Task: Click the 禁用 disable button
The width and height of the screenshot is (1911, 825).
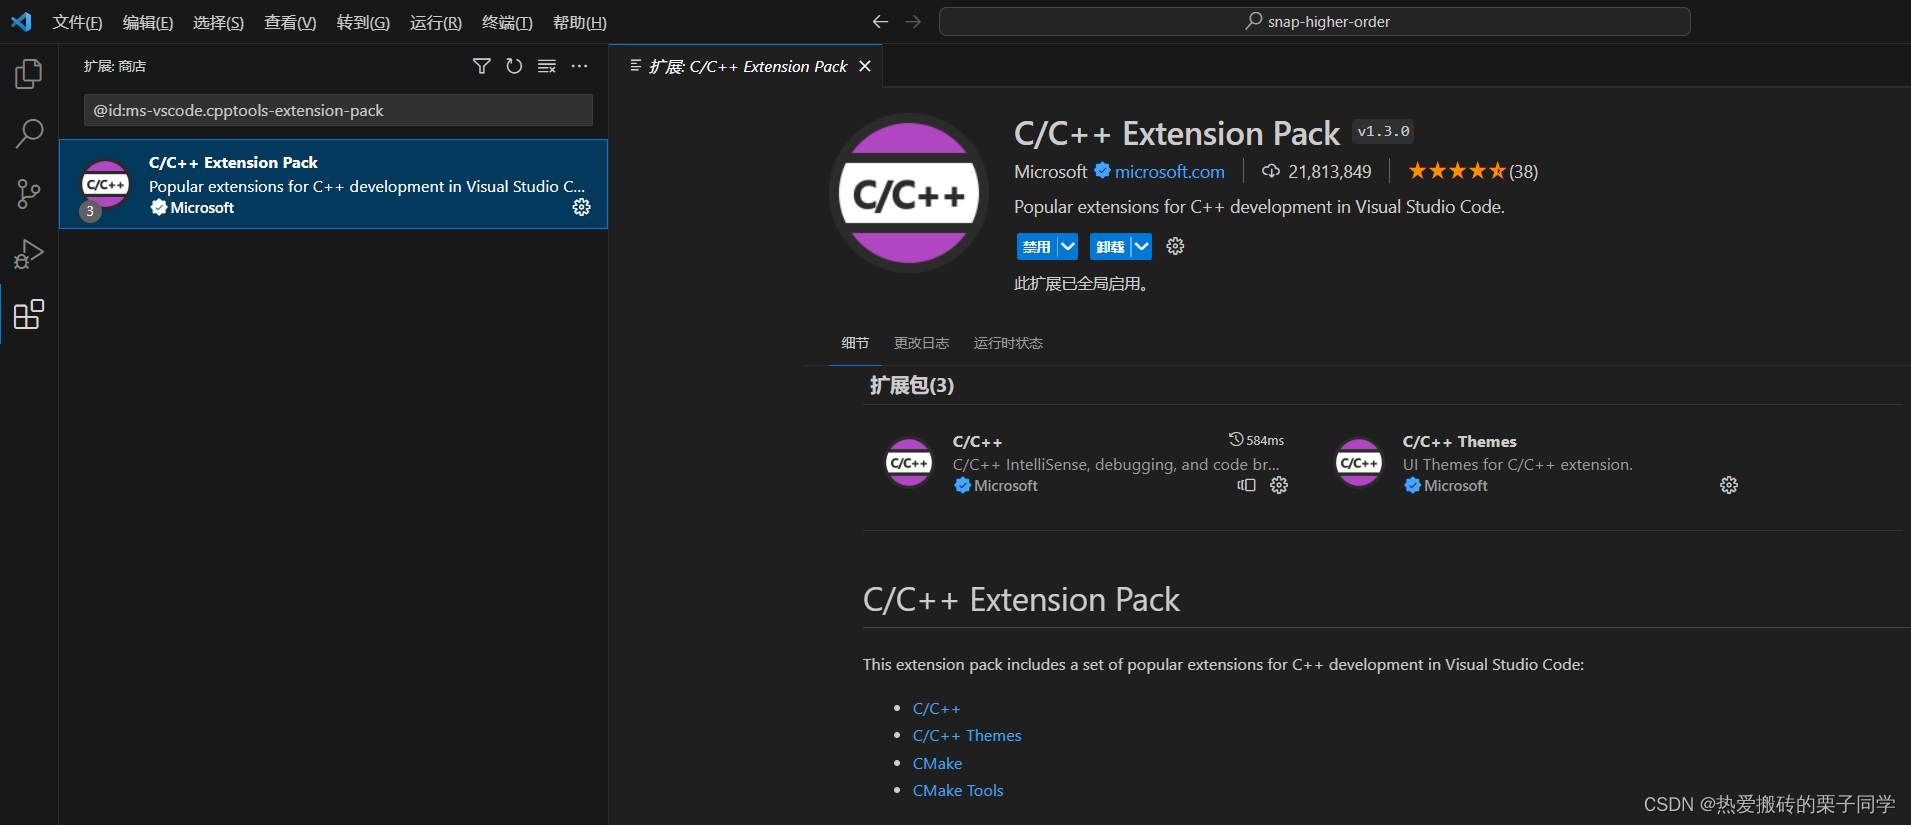Action: (x=1037, y=246)
